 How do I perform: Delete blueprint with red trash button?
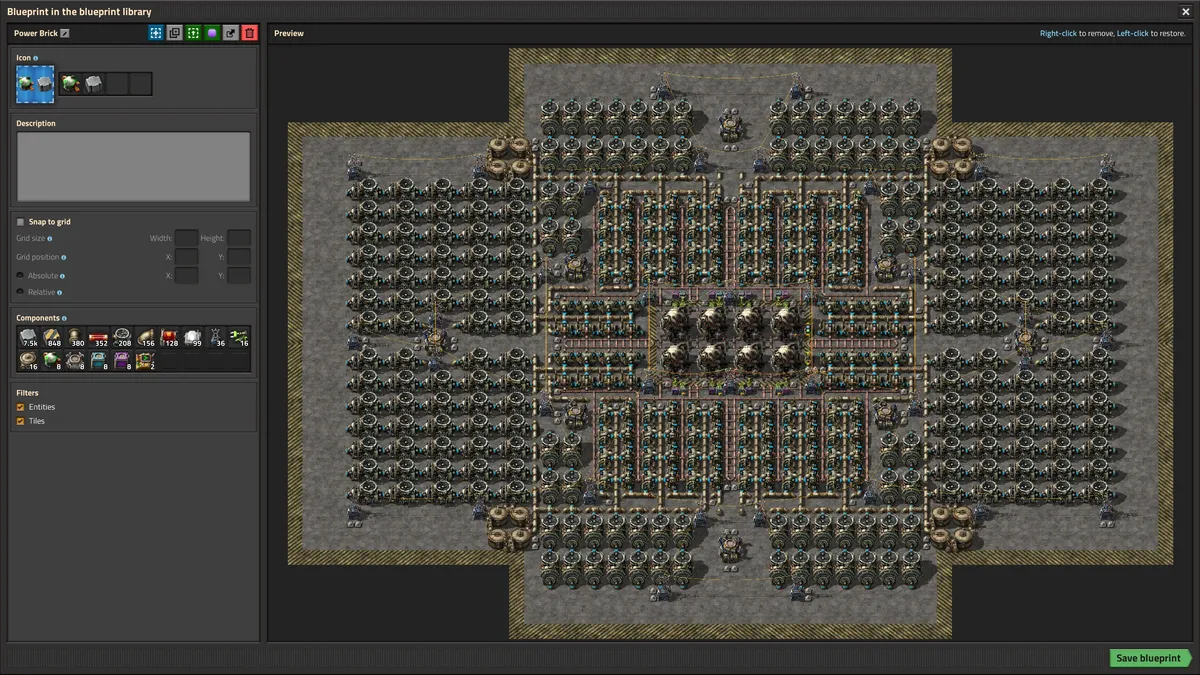[x=250, y=33]
